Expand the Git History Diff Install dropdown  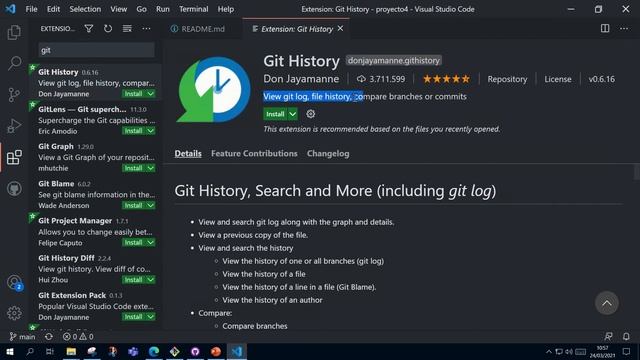point(151,280)
